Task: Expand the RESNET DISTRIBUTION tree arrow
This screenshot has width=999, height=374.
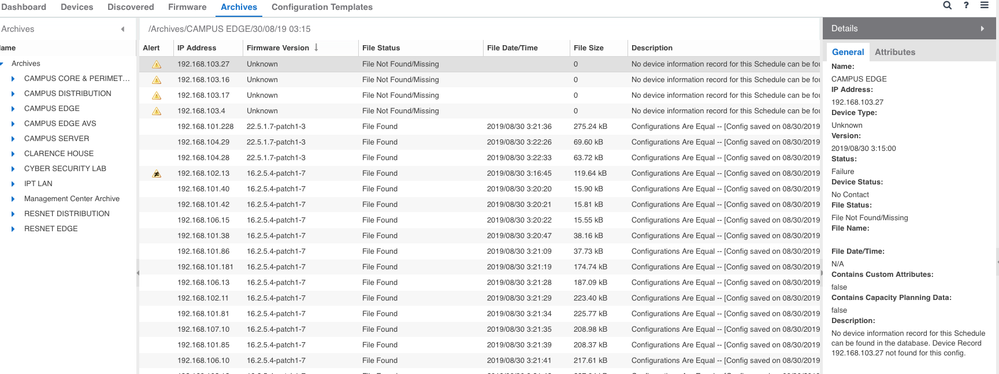Action: [13, 213]
